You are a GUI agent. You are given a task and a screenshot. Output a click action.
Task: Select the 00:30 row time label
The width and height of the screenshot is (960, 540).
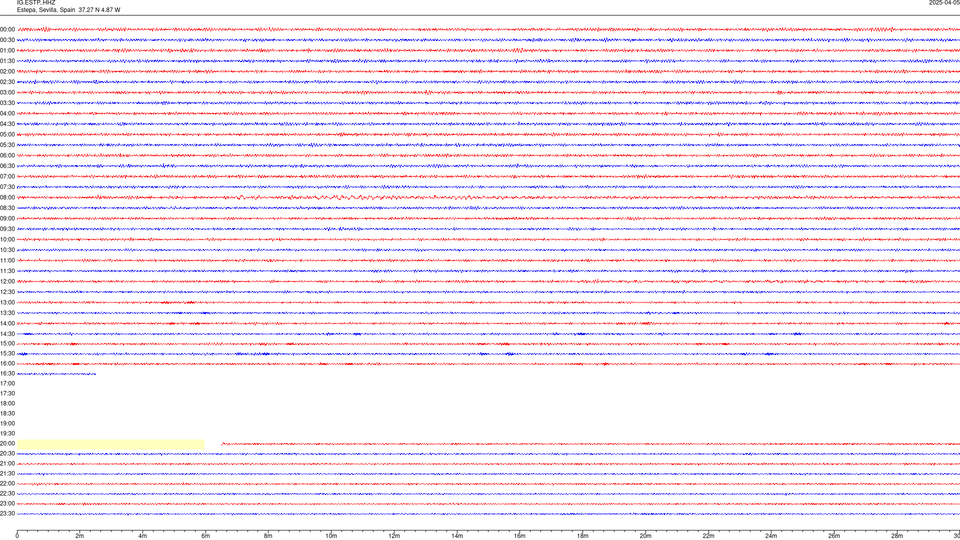(x=7, y=40)
